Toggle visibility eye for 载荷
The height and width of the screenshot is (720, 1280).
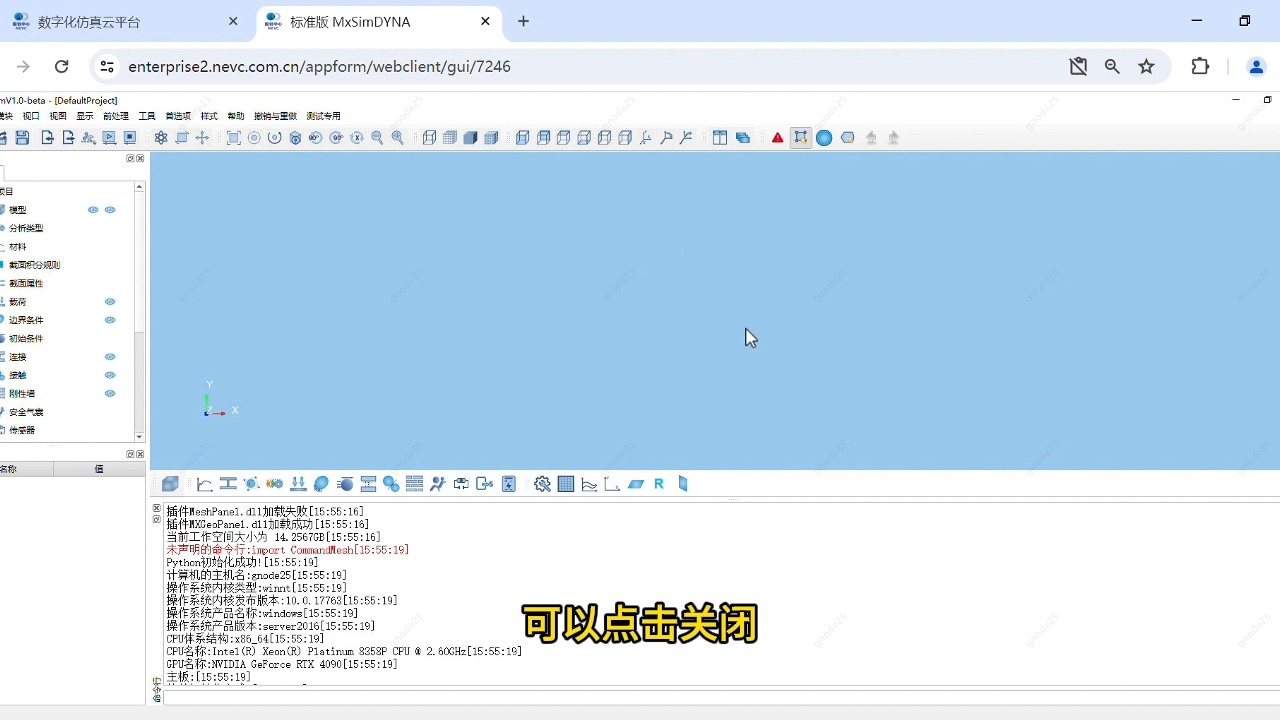click(110, 302)
